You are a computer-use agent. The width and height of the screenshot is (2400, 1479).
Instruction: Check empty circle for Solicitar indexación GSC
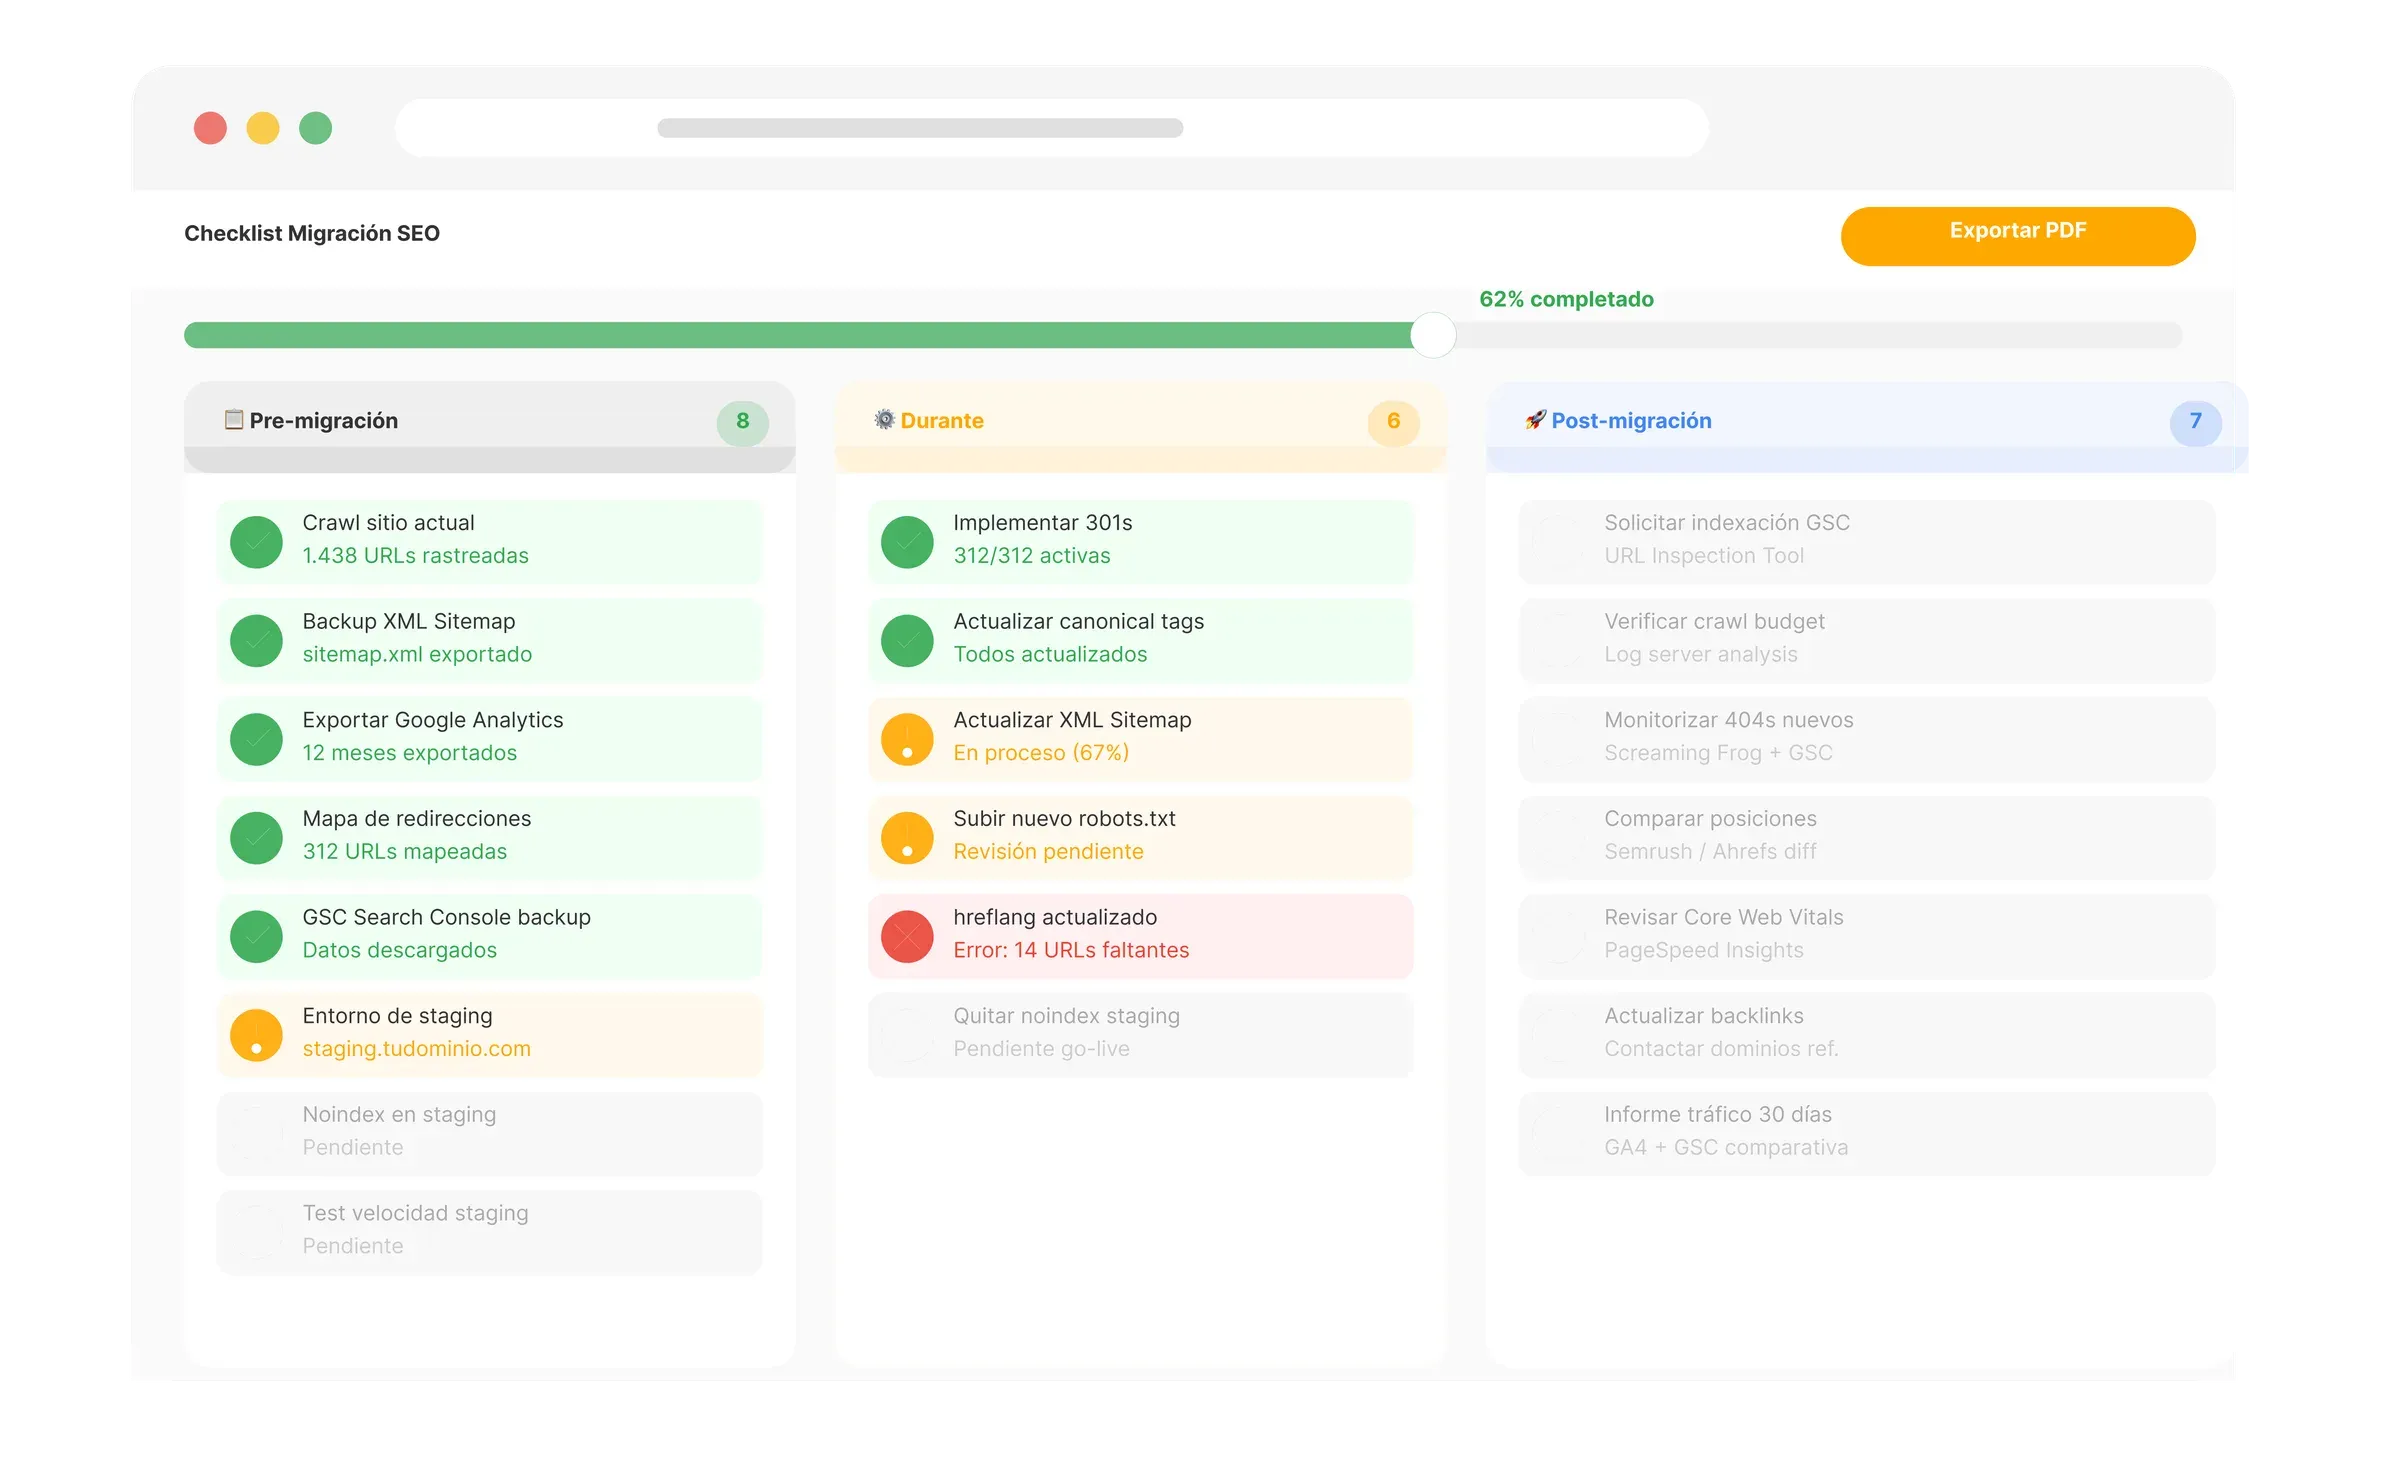pyautogui.click(x=1558, y=542)
